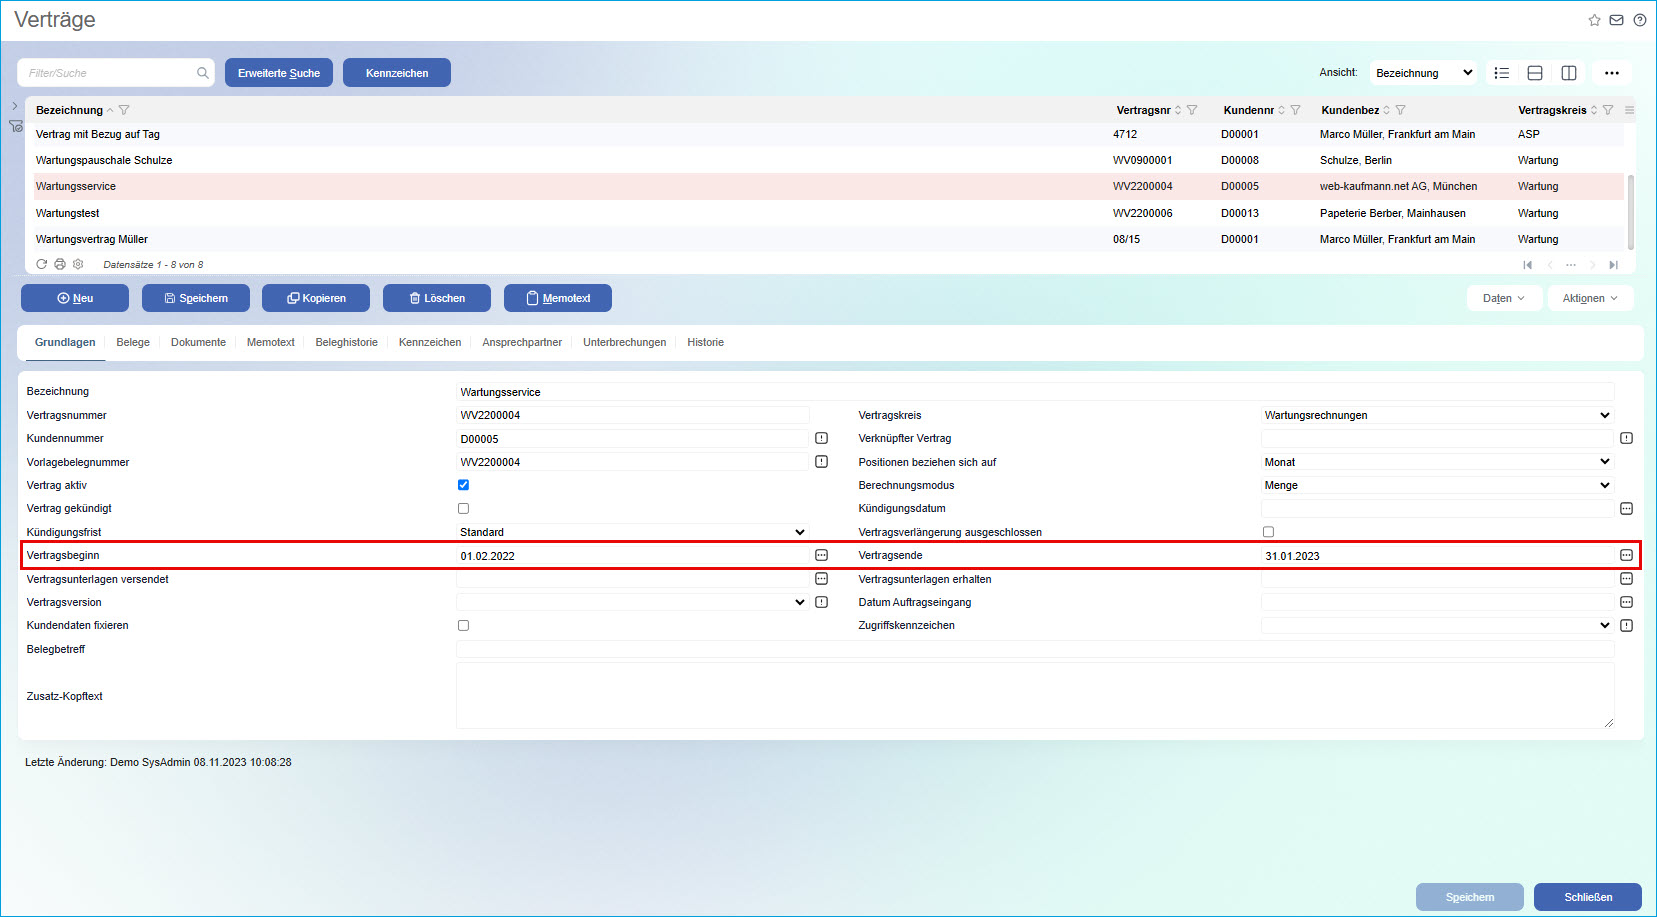Click the search magnifier in Filter/Suche
Image resolution: width=1657 pixels, height=917 pixels.
click(203, 73)
